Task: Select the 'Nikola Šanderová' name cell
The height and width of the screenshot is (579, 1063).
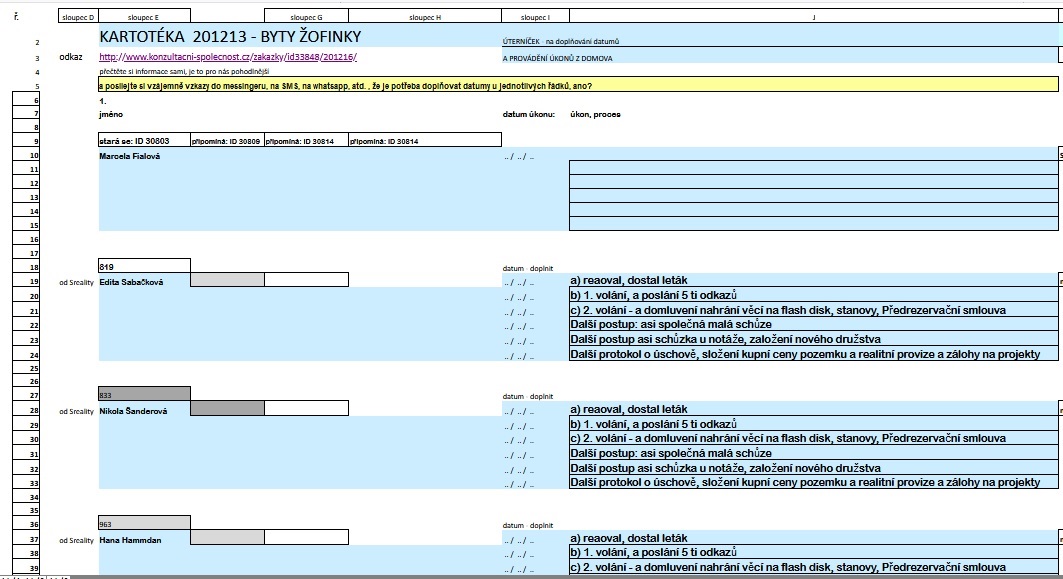Action: 133,411
